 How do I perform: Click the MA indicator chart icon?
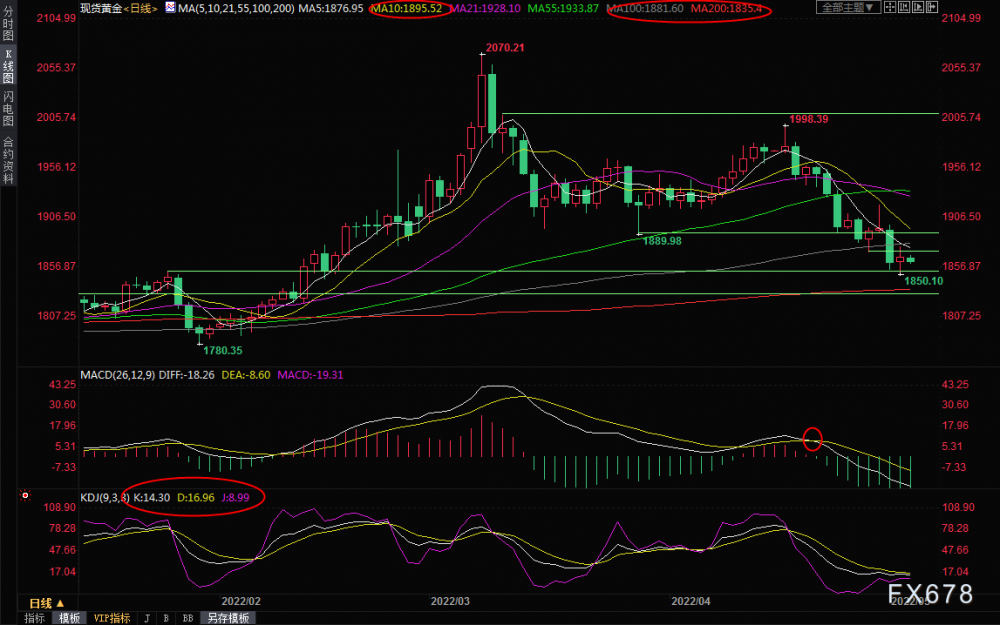click(170, 8)
